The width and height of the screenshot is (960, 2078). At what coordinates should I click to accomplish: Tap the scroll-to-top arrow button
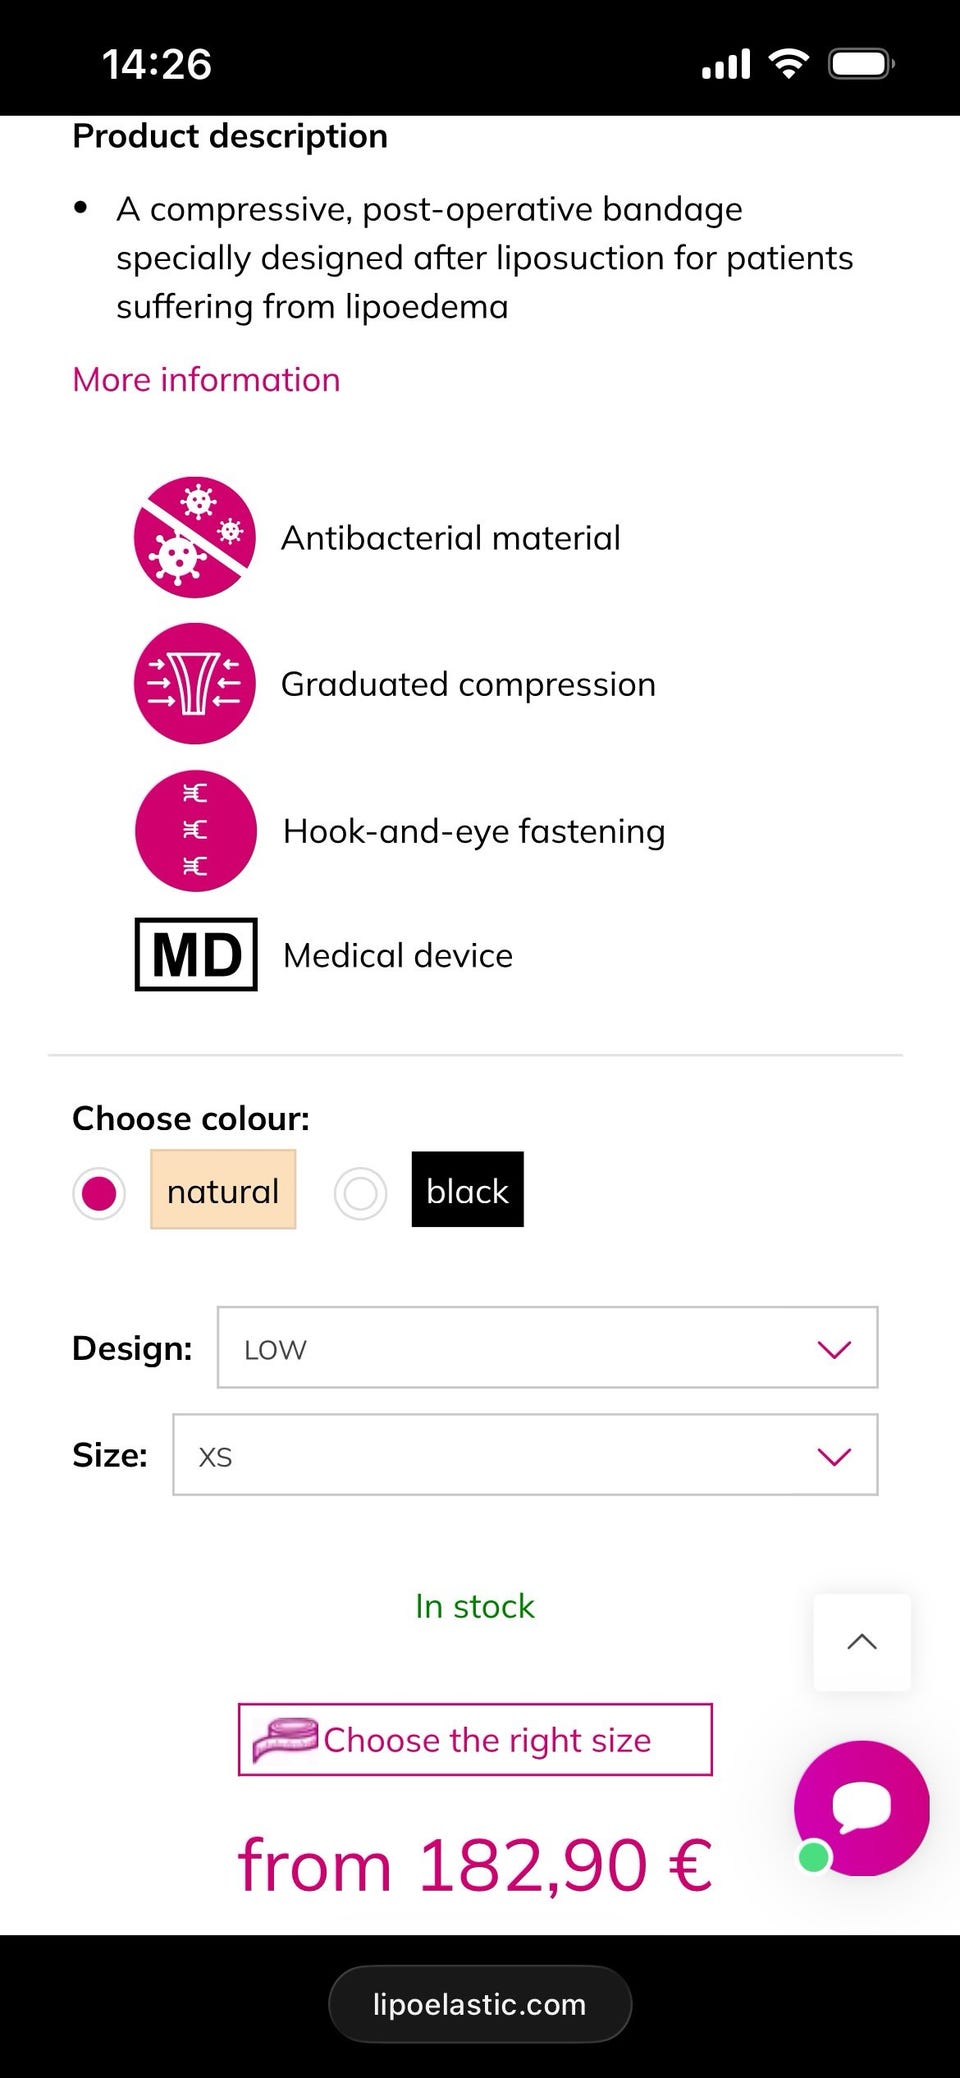[862, 1642]
